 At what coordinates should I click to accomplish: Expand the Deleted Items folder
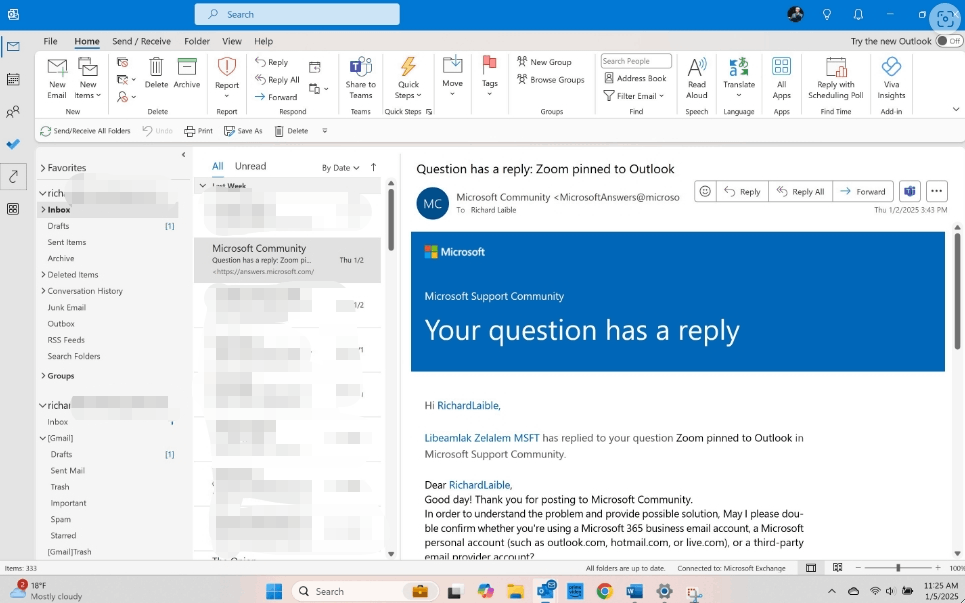click(x=43, y=275)
